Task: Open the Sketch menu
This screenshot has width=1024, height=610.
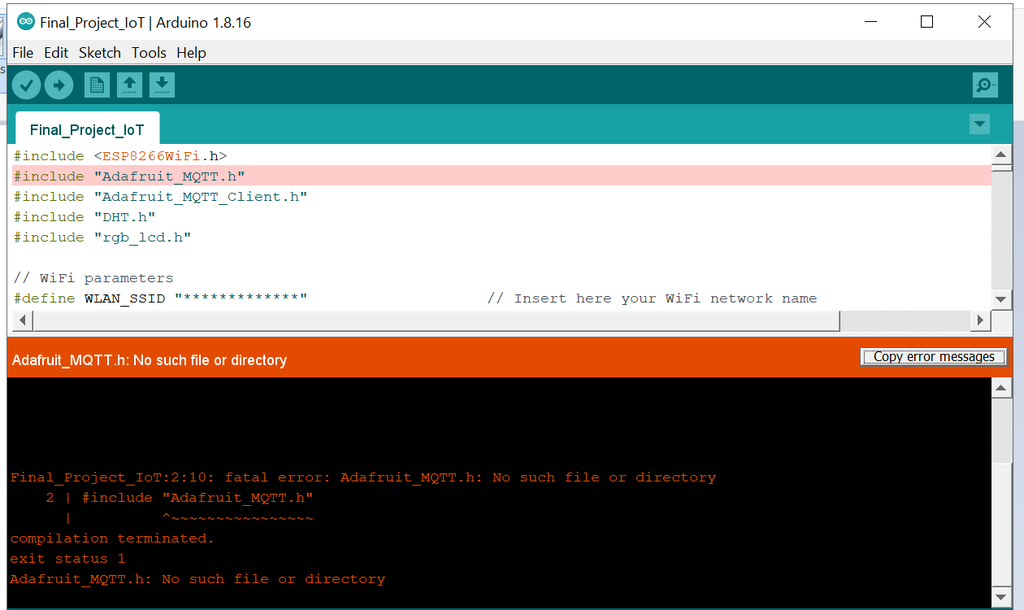Action: click(100, 53)
